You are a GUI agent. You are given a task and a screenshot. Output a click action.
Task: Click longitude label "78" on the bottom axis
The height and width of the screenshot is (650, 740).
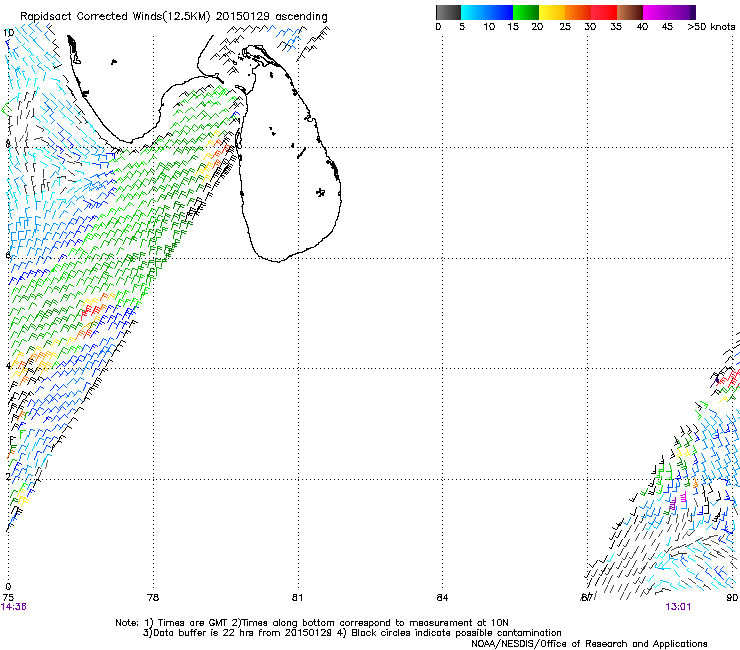[x=153, y=598]
